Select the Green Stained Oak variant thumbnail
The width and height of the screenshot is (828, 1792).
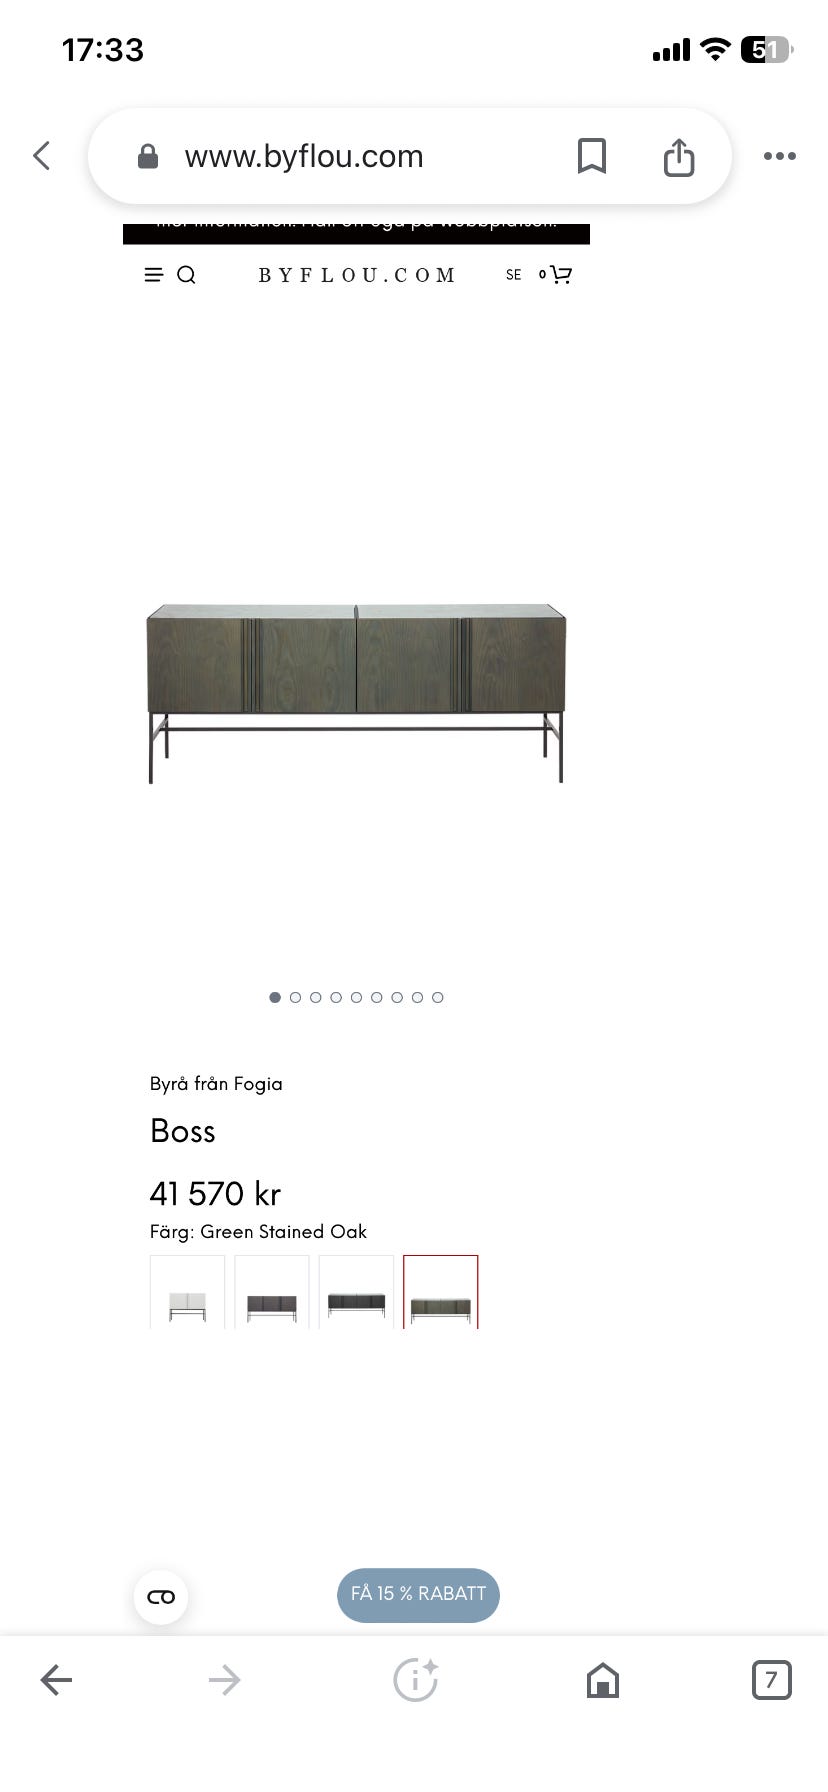441,1294
